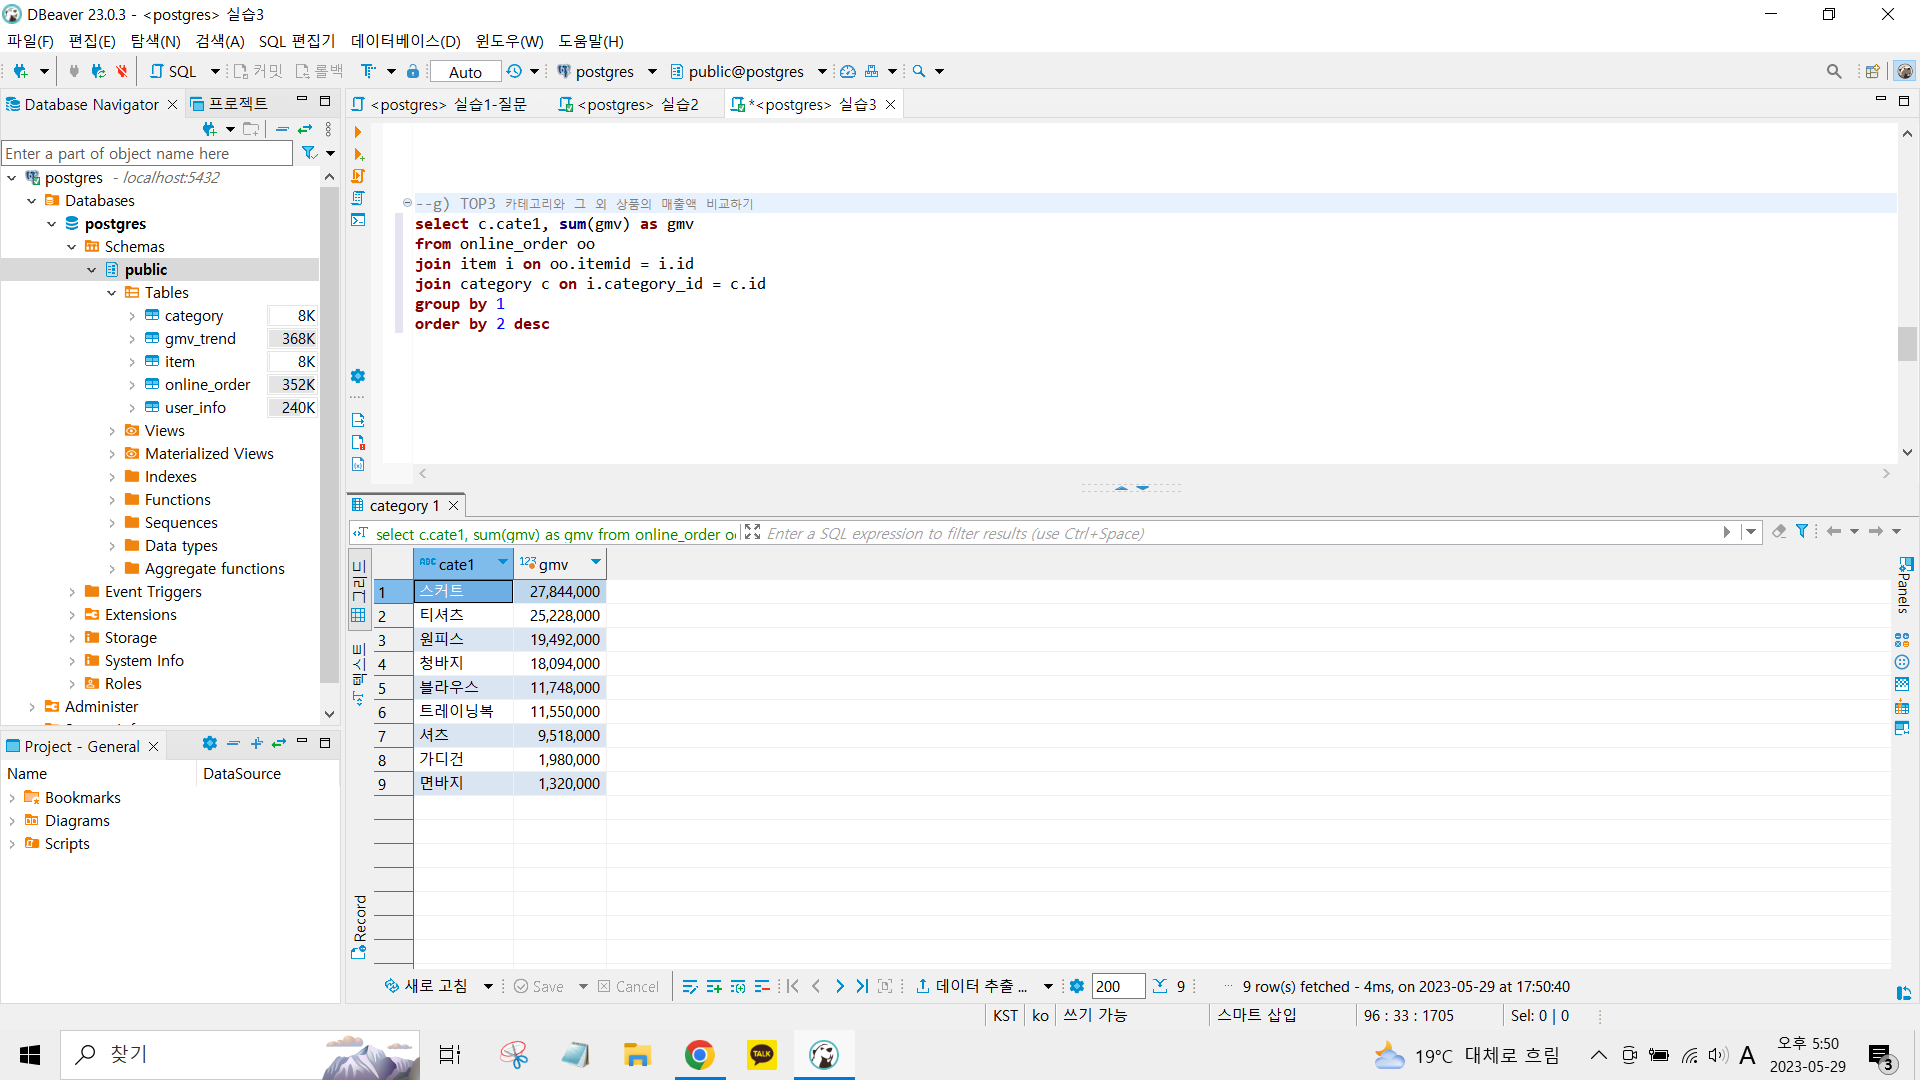
Task: Click the New Connection plug icon
Action: pos(20,71)
